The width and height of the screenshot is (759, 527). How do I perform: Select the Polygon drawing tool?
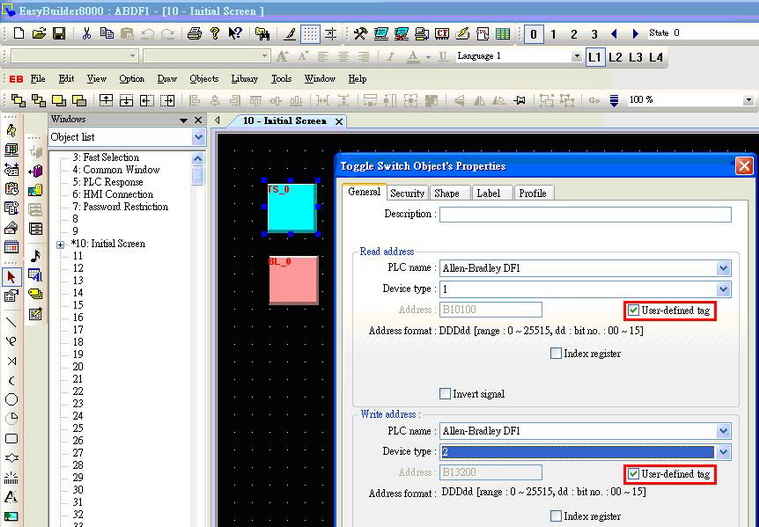coord(11,457)
